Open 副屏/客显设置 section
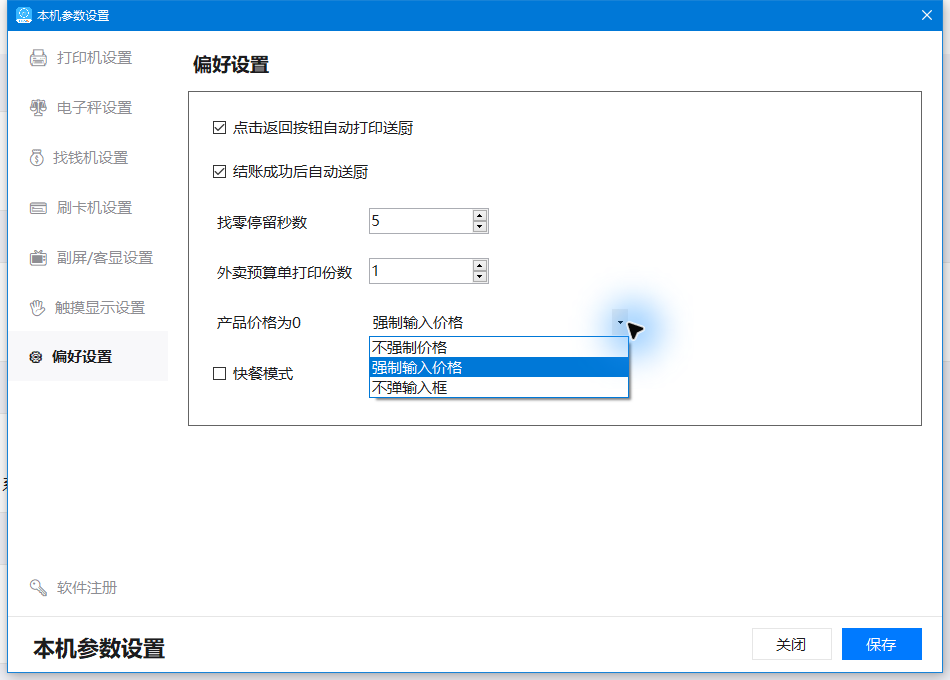950x680 pixels. tap(88, 258)
